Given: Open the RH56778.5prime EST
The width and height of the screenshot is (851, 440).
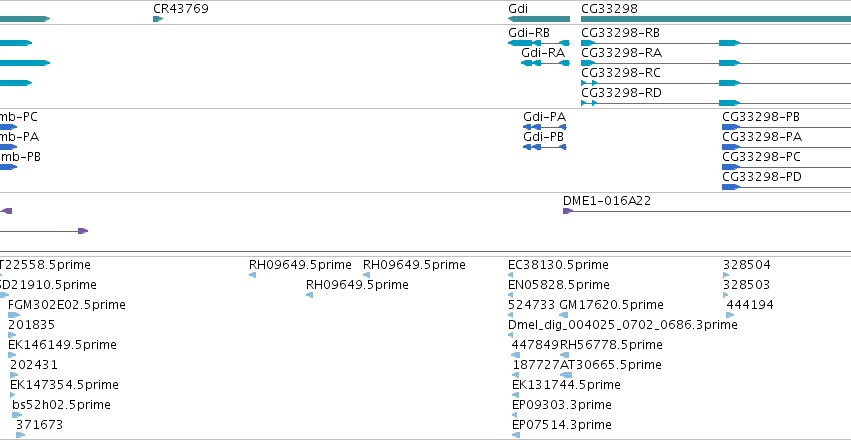Looking at the screenshot, I should 611,345.
